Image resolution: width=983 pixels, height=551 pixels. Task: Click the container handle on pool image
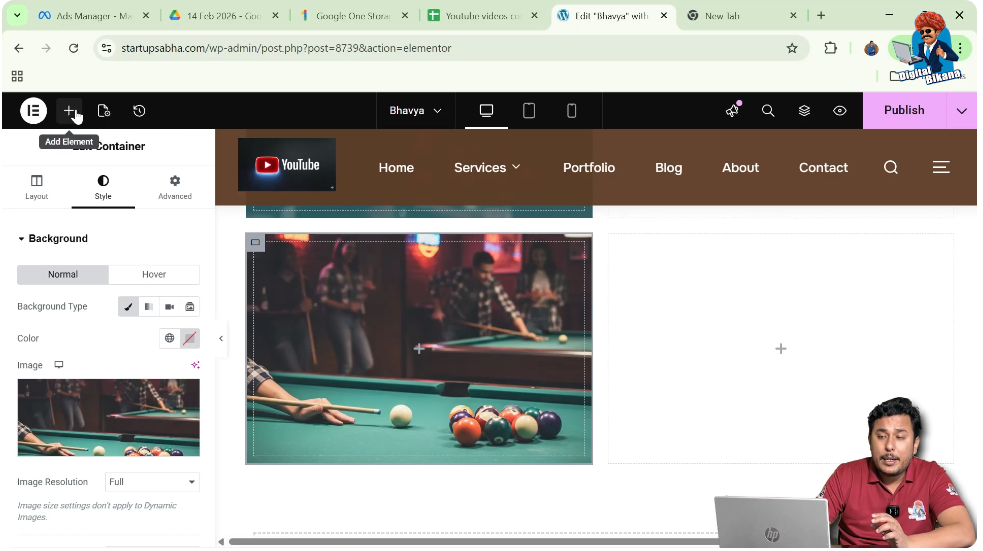coord(255,243)
